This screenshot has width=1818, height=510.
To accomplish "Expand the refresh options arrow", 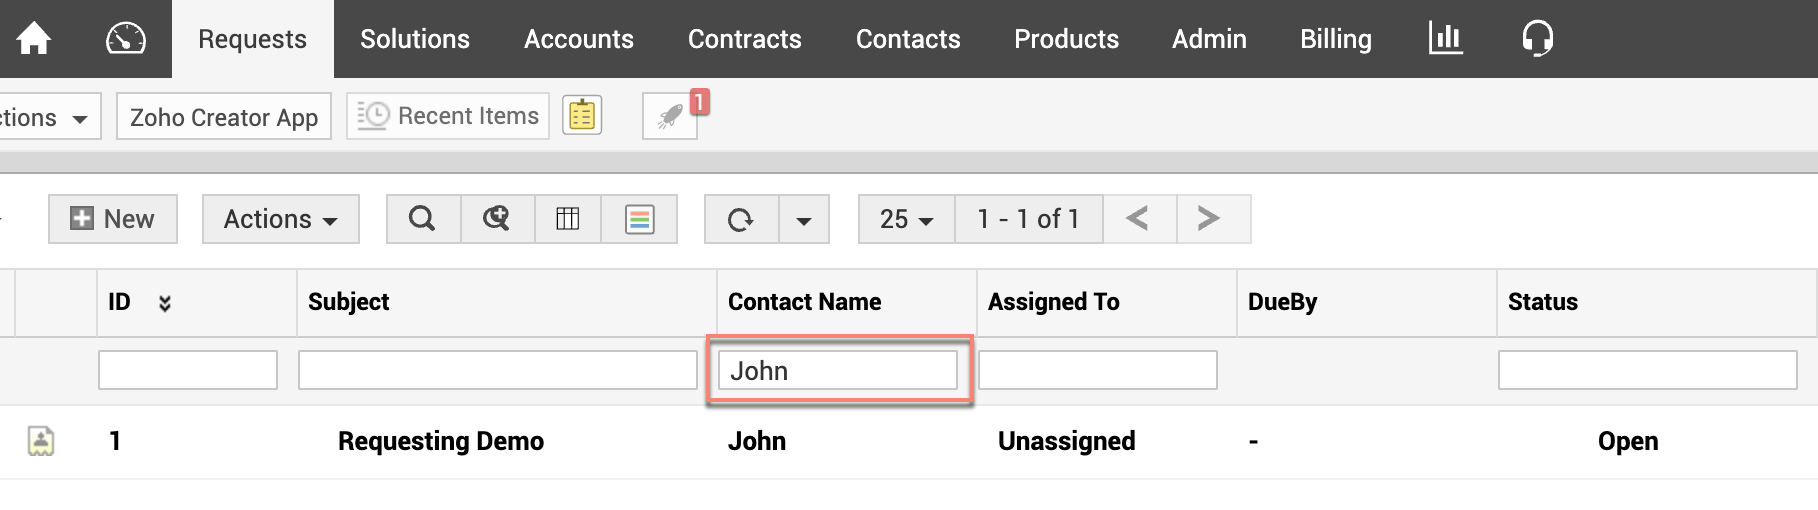I will coord(804,220).
